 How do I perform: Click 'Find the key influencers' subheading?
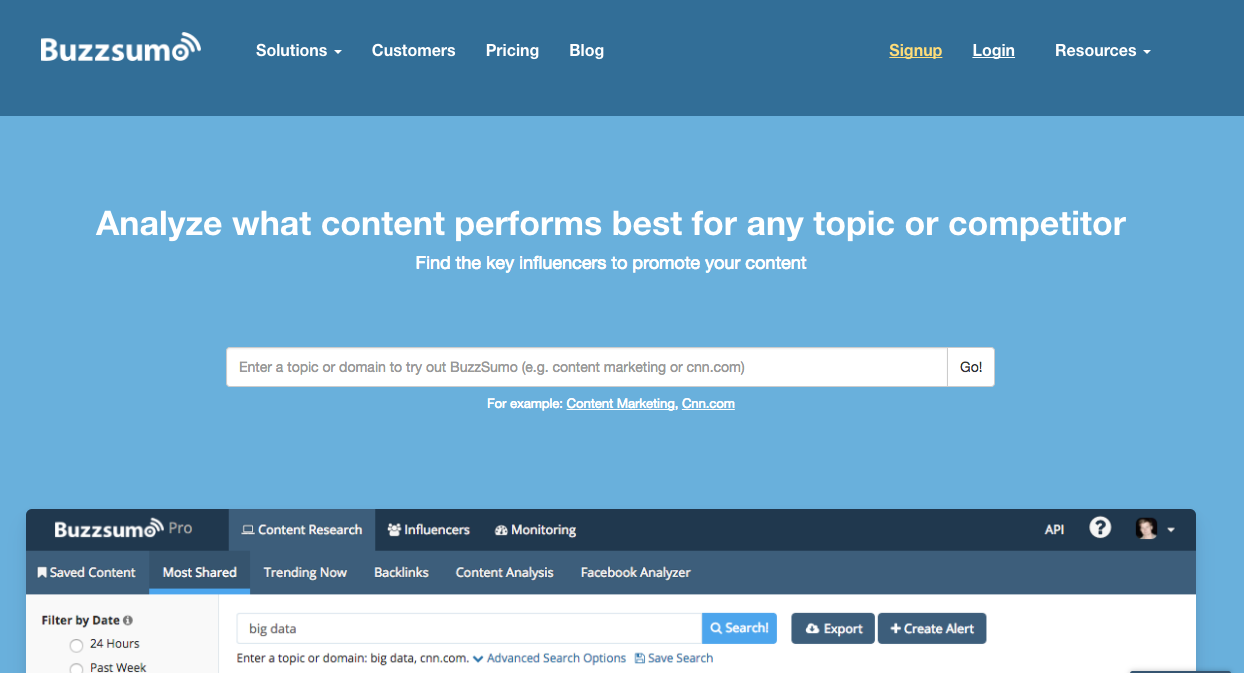coord(611,263)
